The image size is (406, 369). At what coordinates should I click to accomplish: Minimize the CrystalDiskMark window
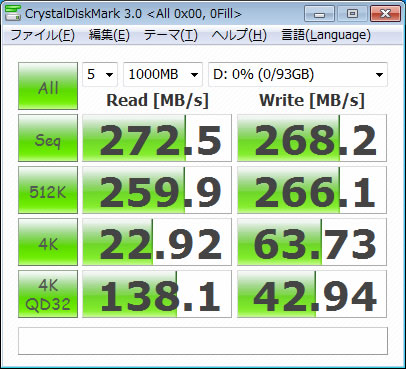[319, 14]
